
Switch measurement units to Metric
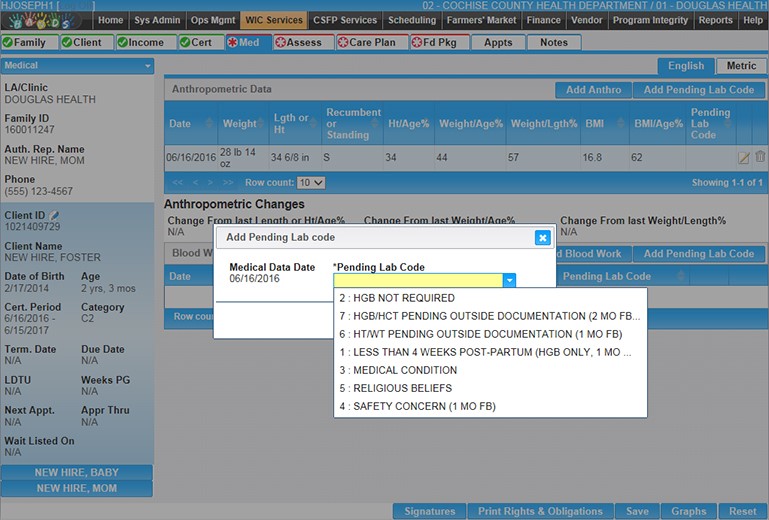741,66
